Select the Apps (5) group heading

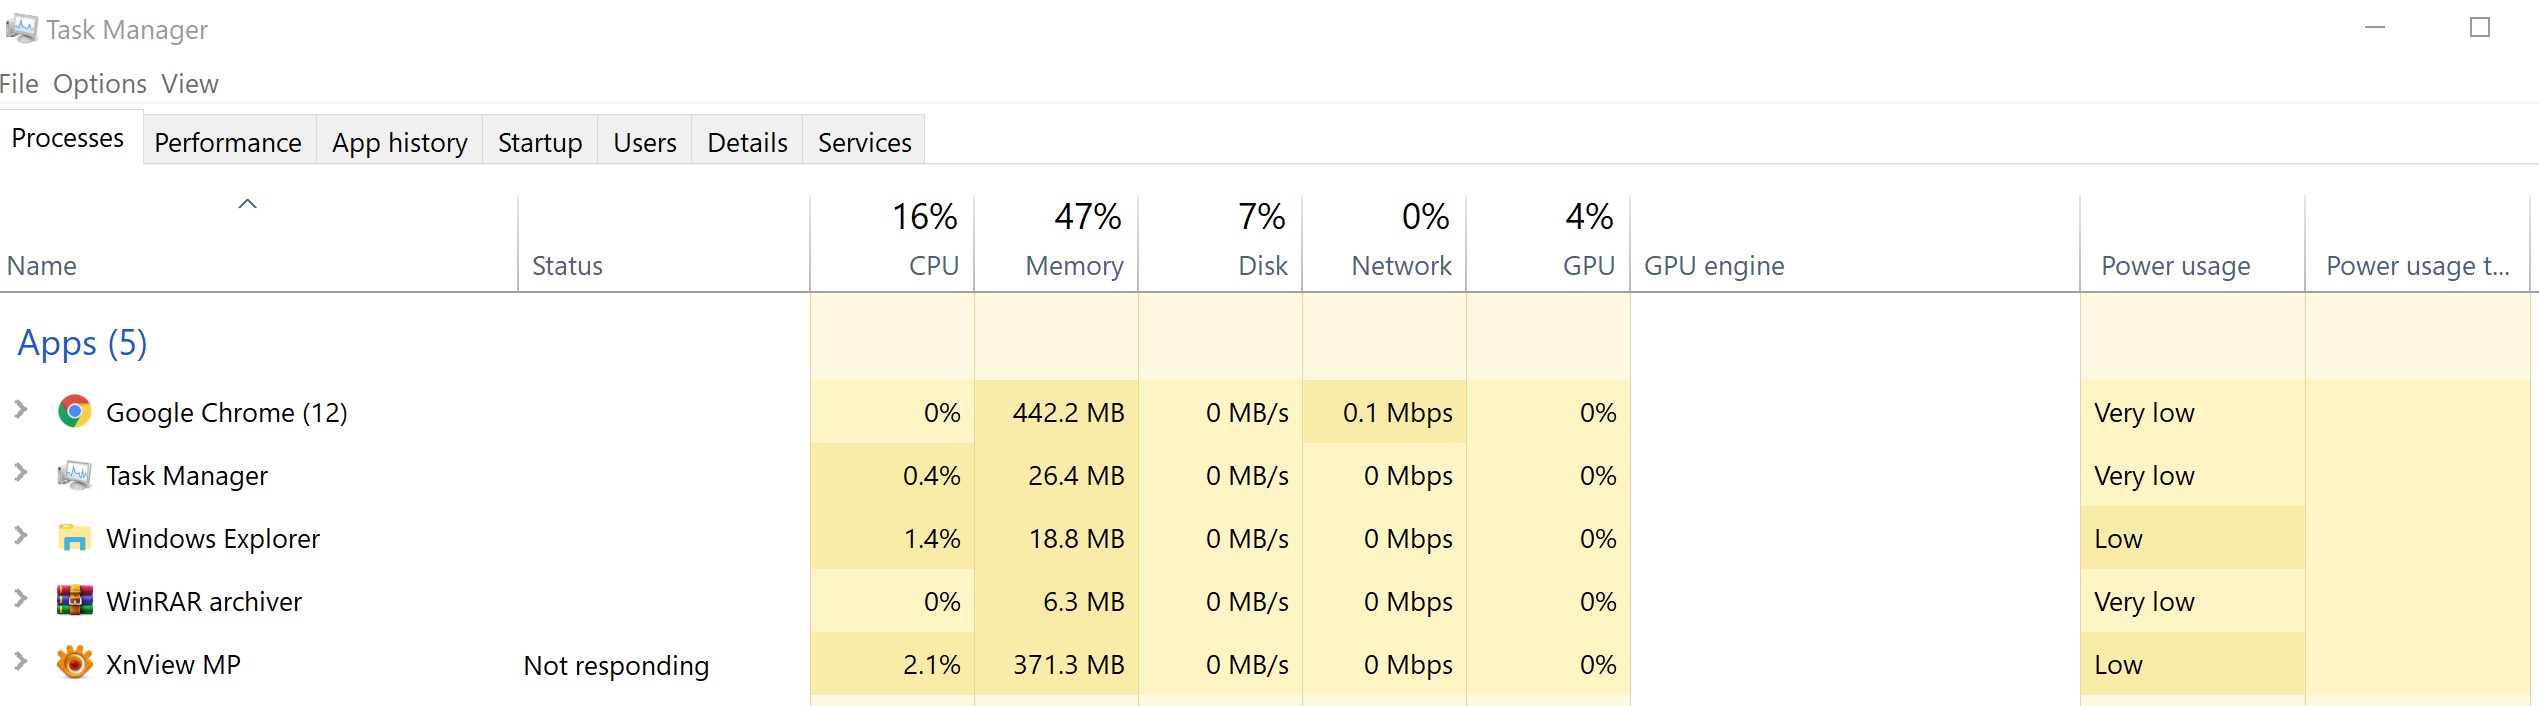pos(82,343)
